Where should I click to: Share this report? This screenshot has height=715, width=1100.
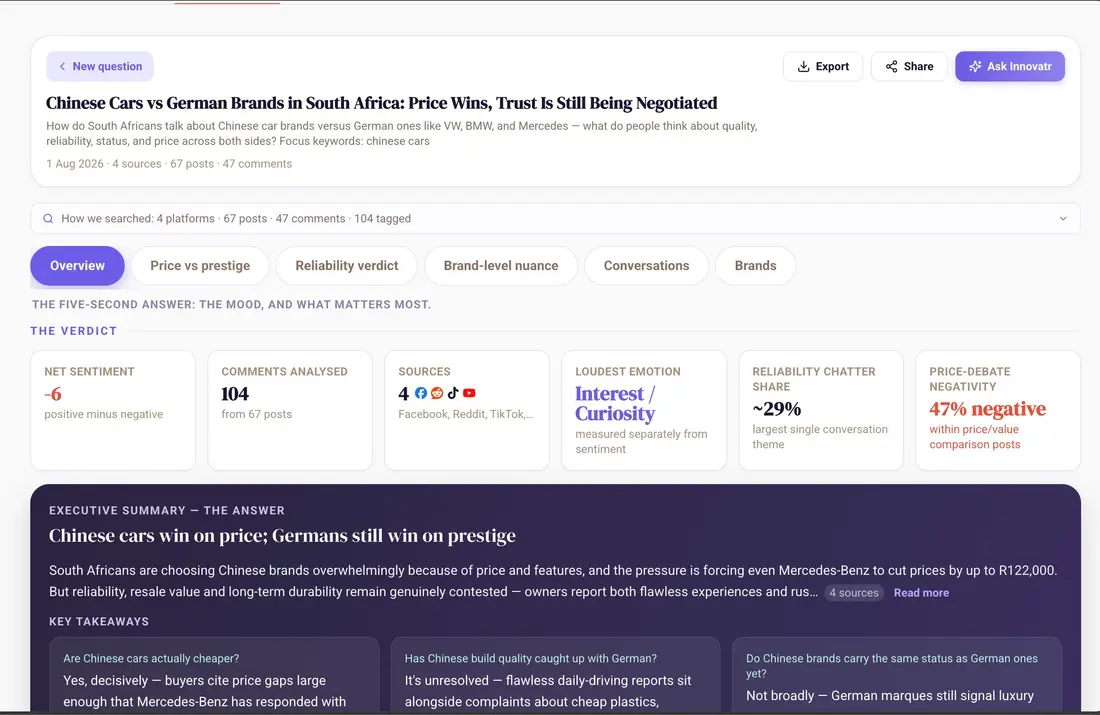coord(908,66)
